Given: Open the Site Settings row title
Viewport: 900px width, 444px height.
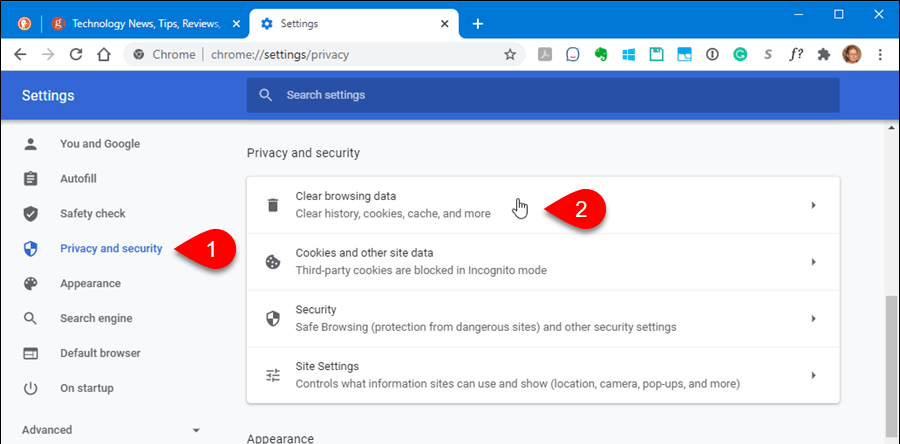Looking at the screenshot, I should pos(327,366).
